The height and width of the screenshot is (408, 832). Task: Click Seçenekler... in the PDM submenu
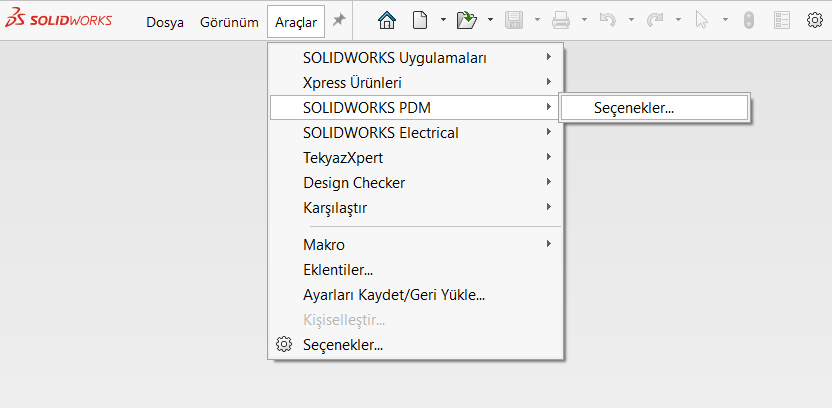pos(654,108)
